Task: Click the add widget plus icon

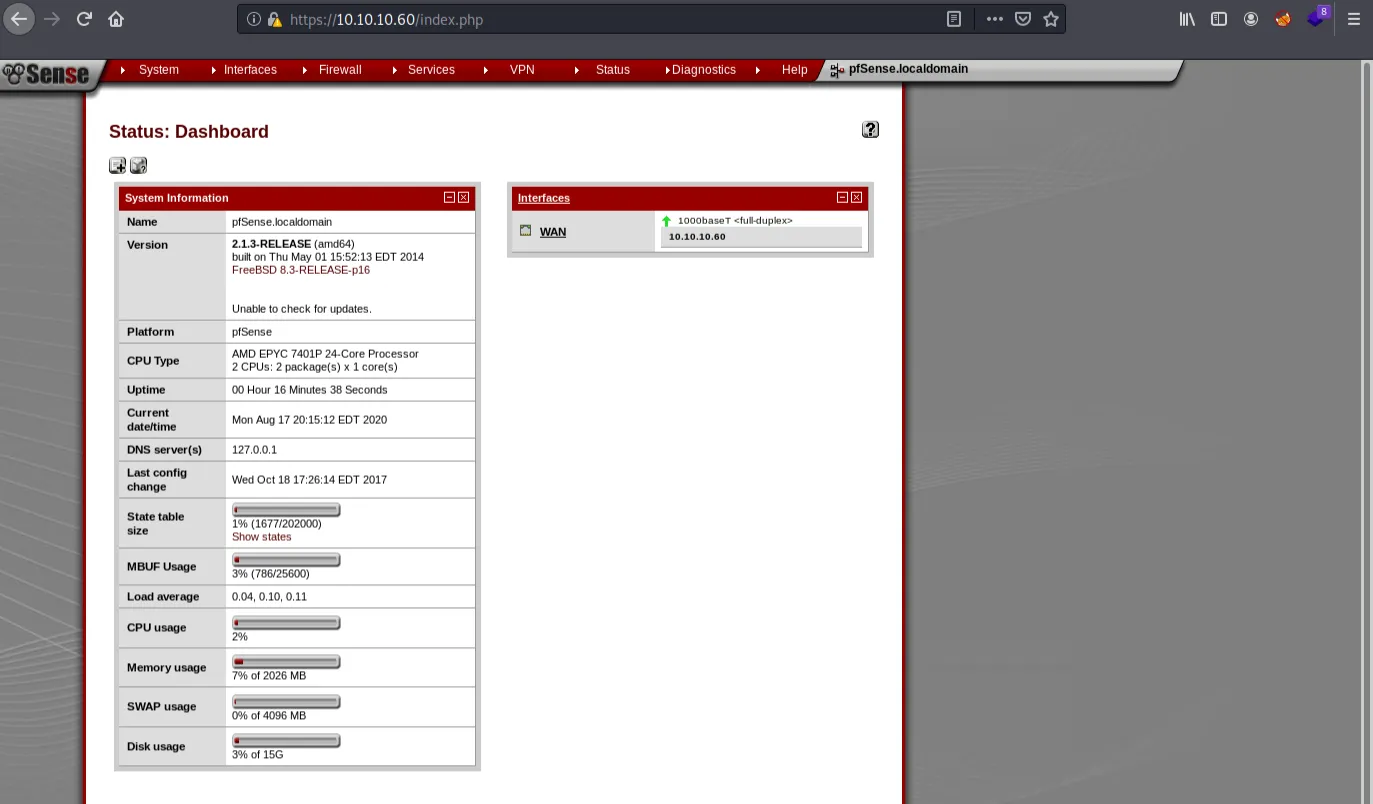Action: tap(117, 166)
